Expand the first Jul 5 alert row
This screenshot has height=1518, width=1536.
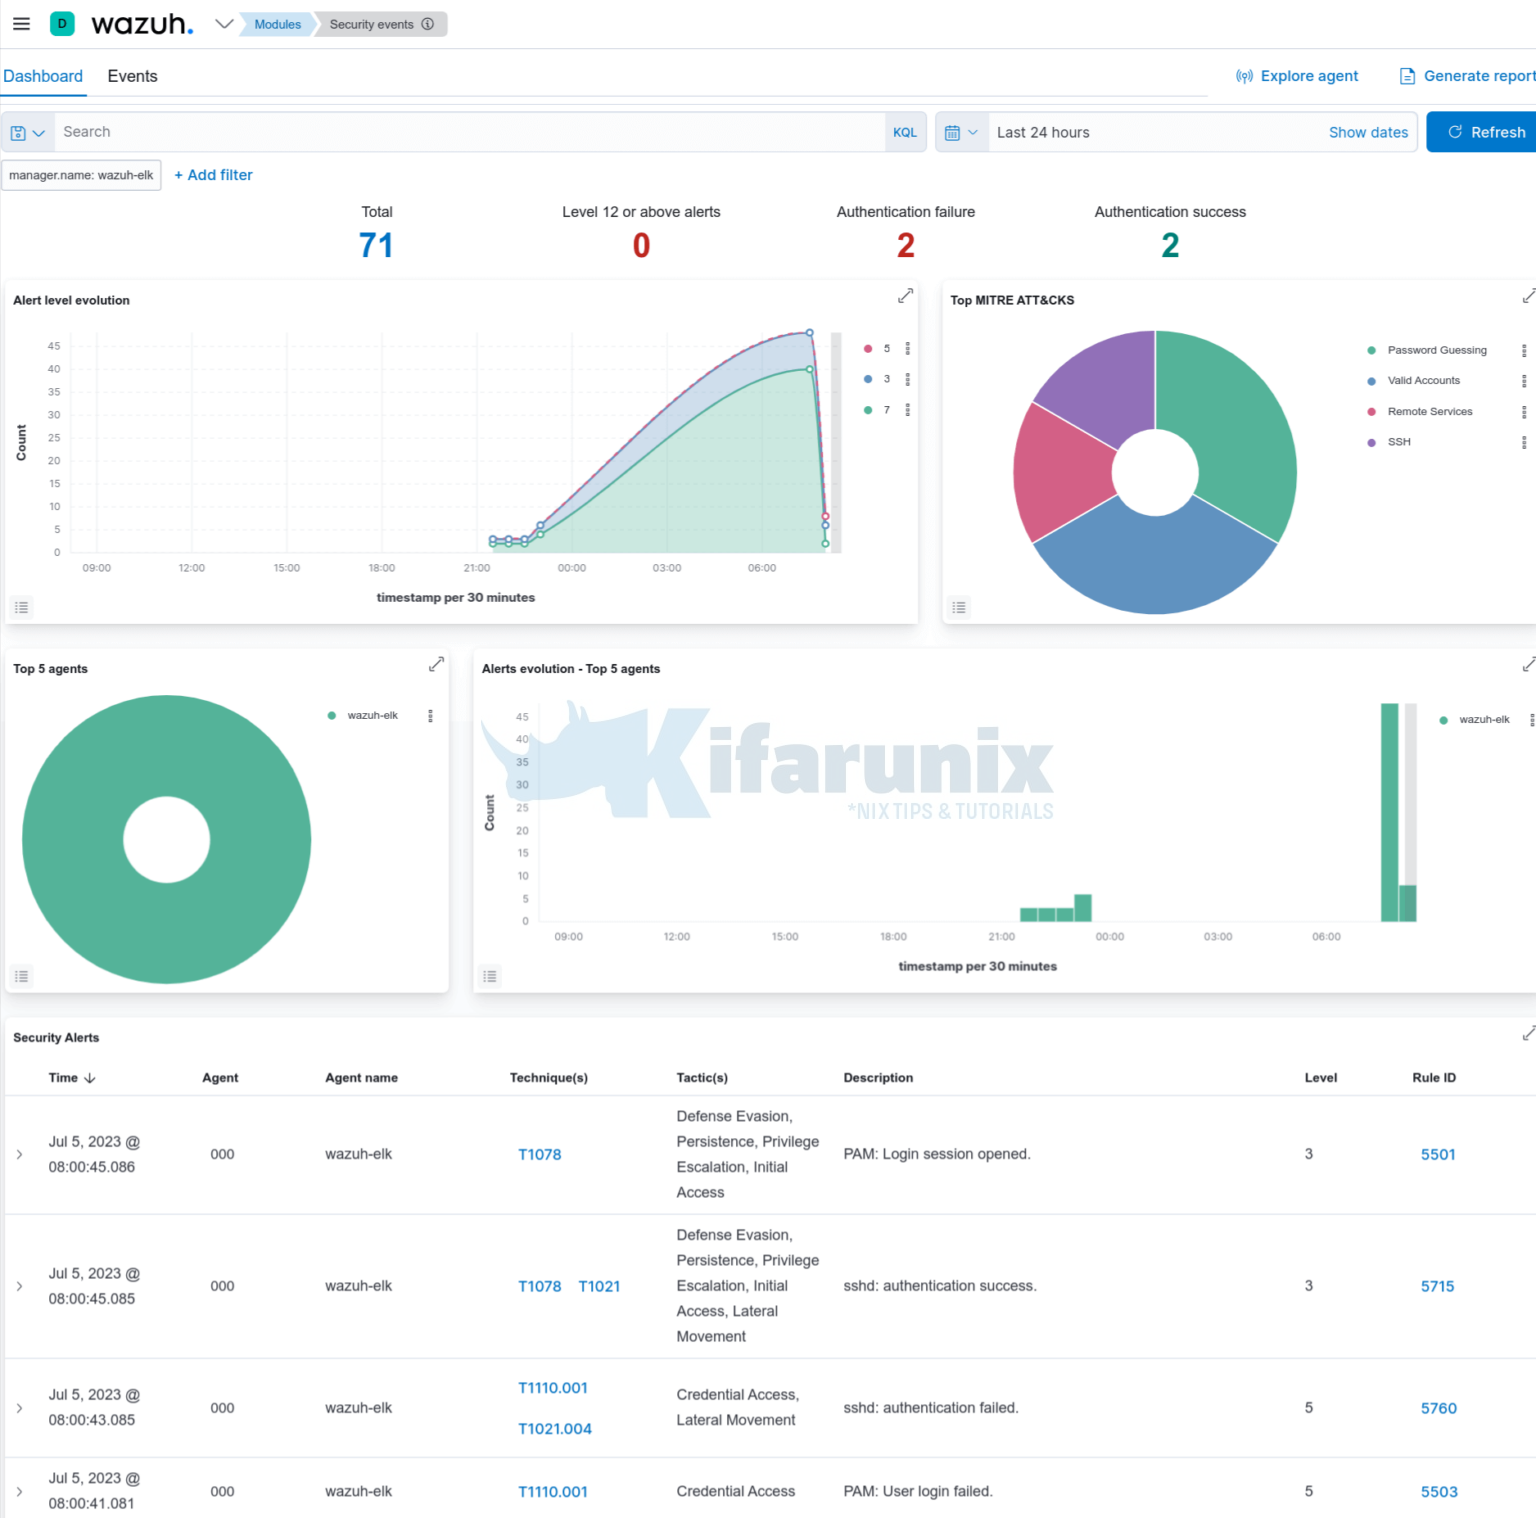click(x=19, y=1154)
